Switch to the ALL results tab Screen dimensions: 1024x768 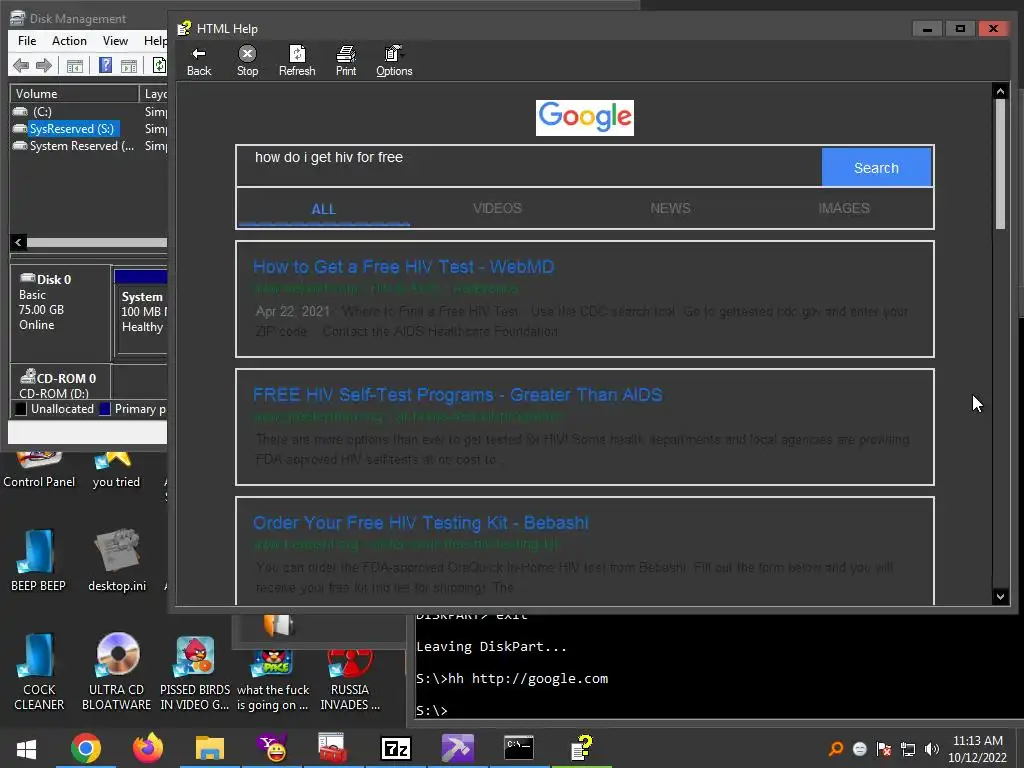pos(324,209)
